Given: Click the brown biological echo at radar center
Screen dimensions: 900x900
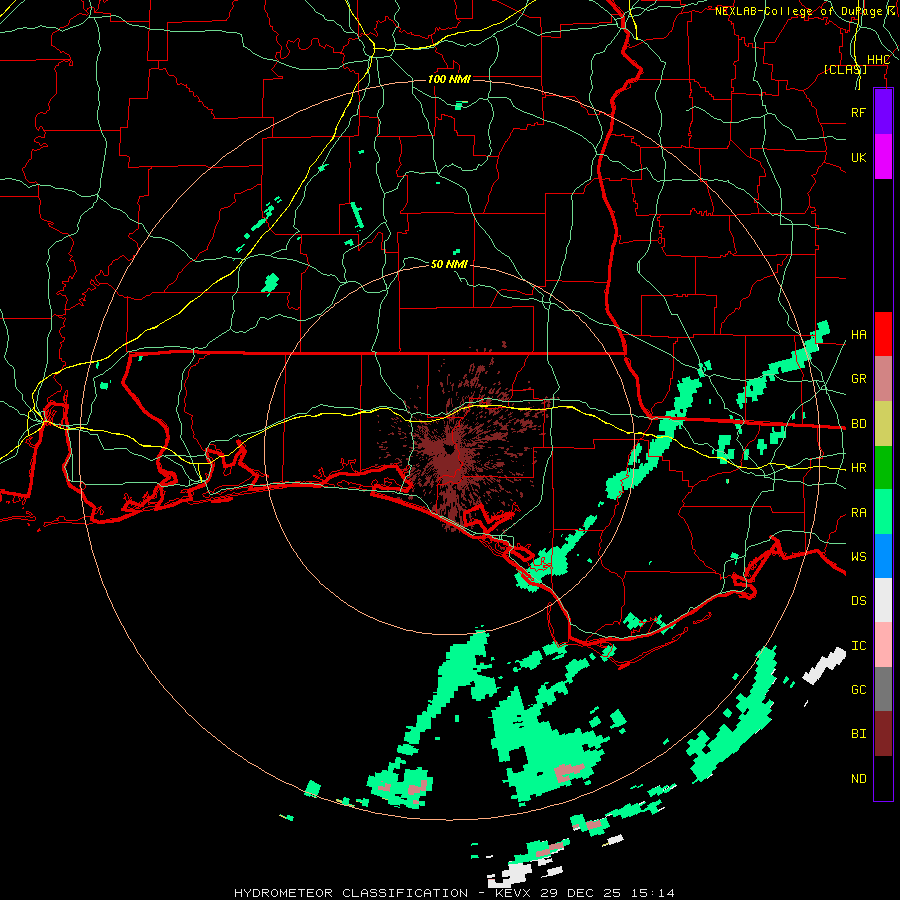Looking at the screenshot, I should click(x=453, y=456).
